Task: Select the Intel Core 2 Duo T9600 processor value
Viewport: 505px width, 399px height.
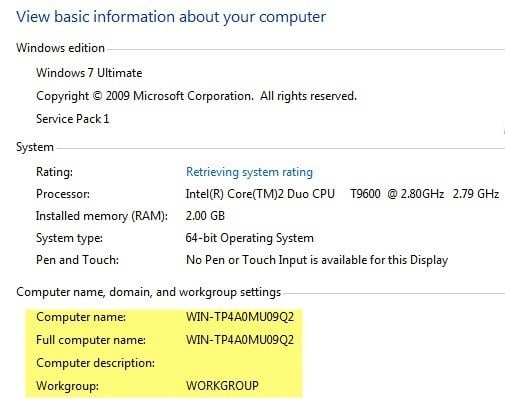Action: (342, 194)
